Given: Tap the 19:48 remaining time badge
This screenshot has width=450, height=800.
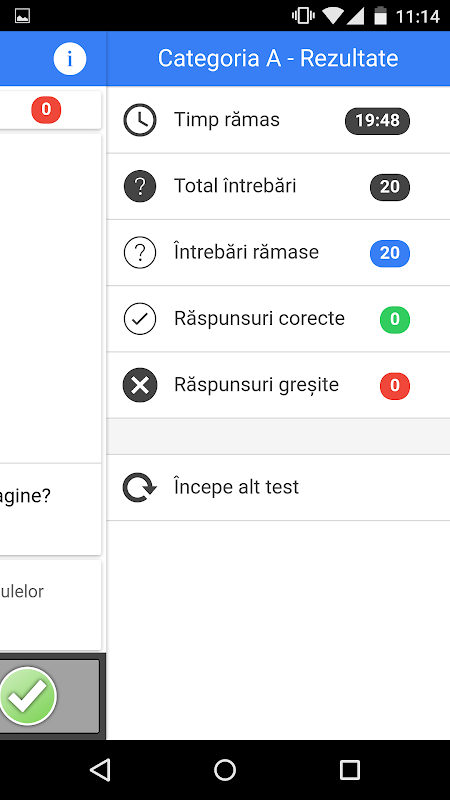Looking at the screenshot, I should tap(378, 121).
